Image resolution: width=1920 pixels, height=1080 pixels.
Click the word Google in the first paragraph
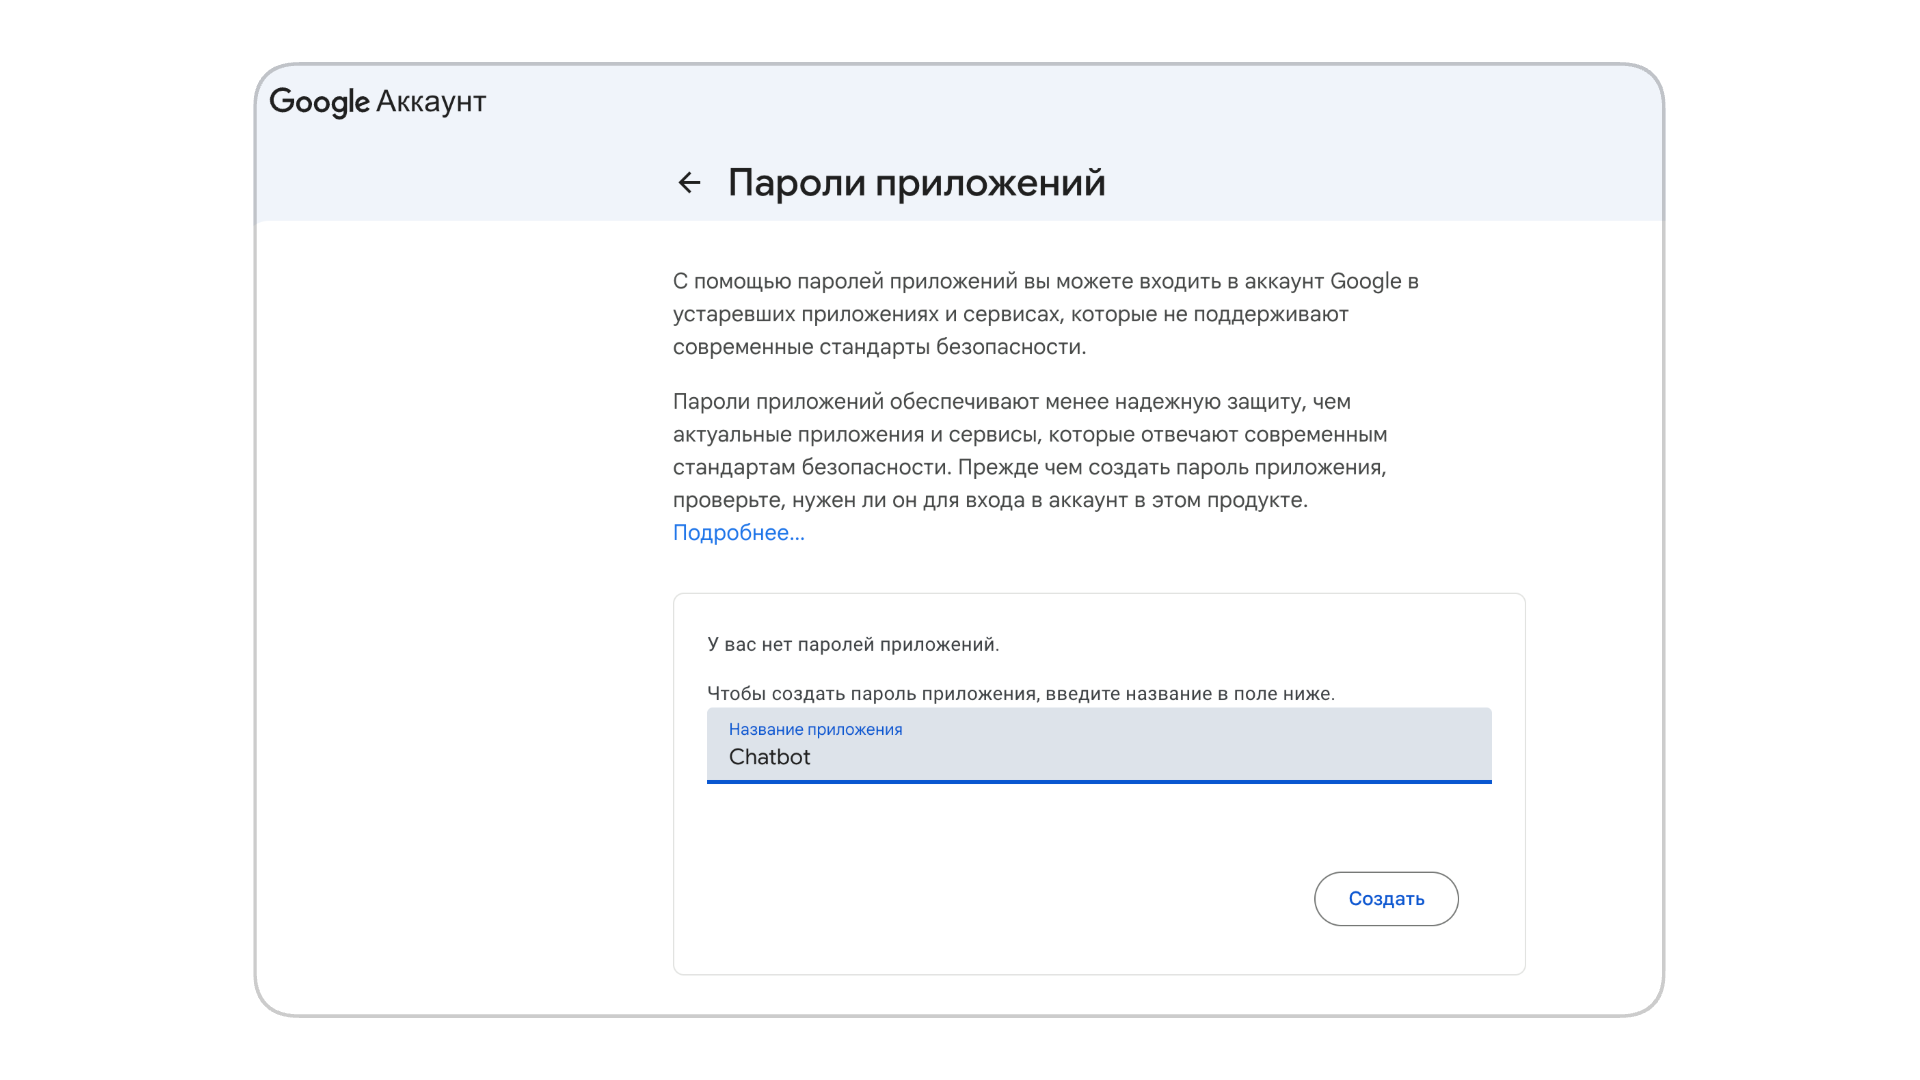[1365, 282]
